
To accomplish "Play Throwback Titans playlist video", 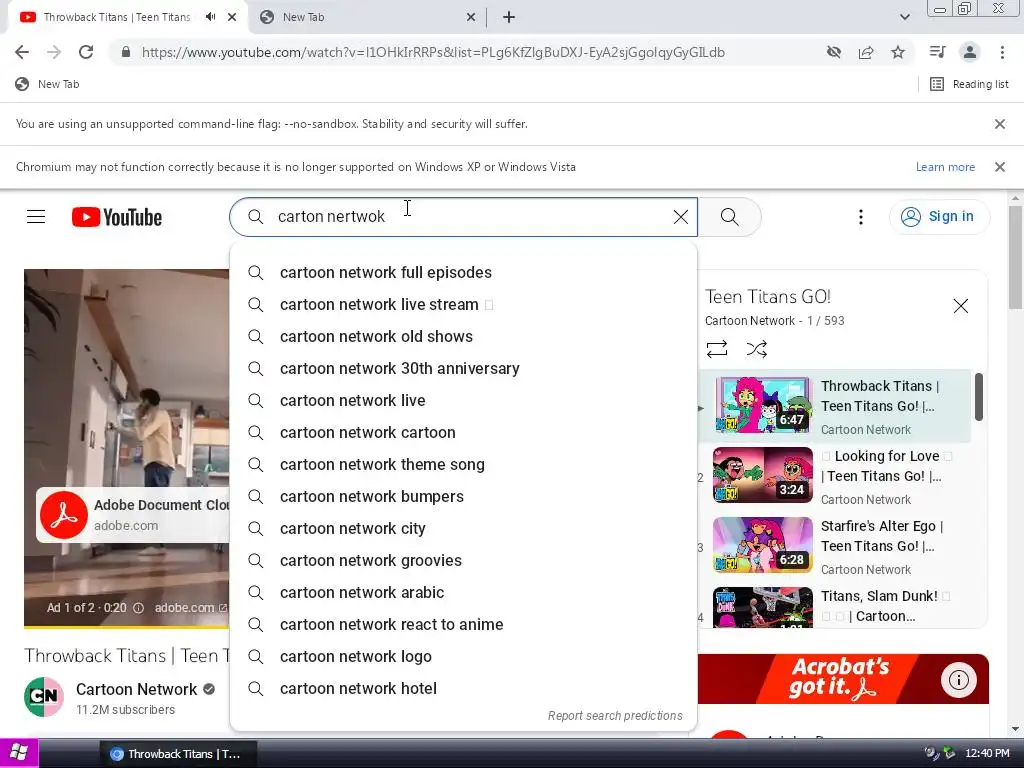I will tap(835, 406).
